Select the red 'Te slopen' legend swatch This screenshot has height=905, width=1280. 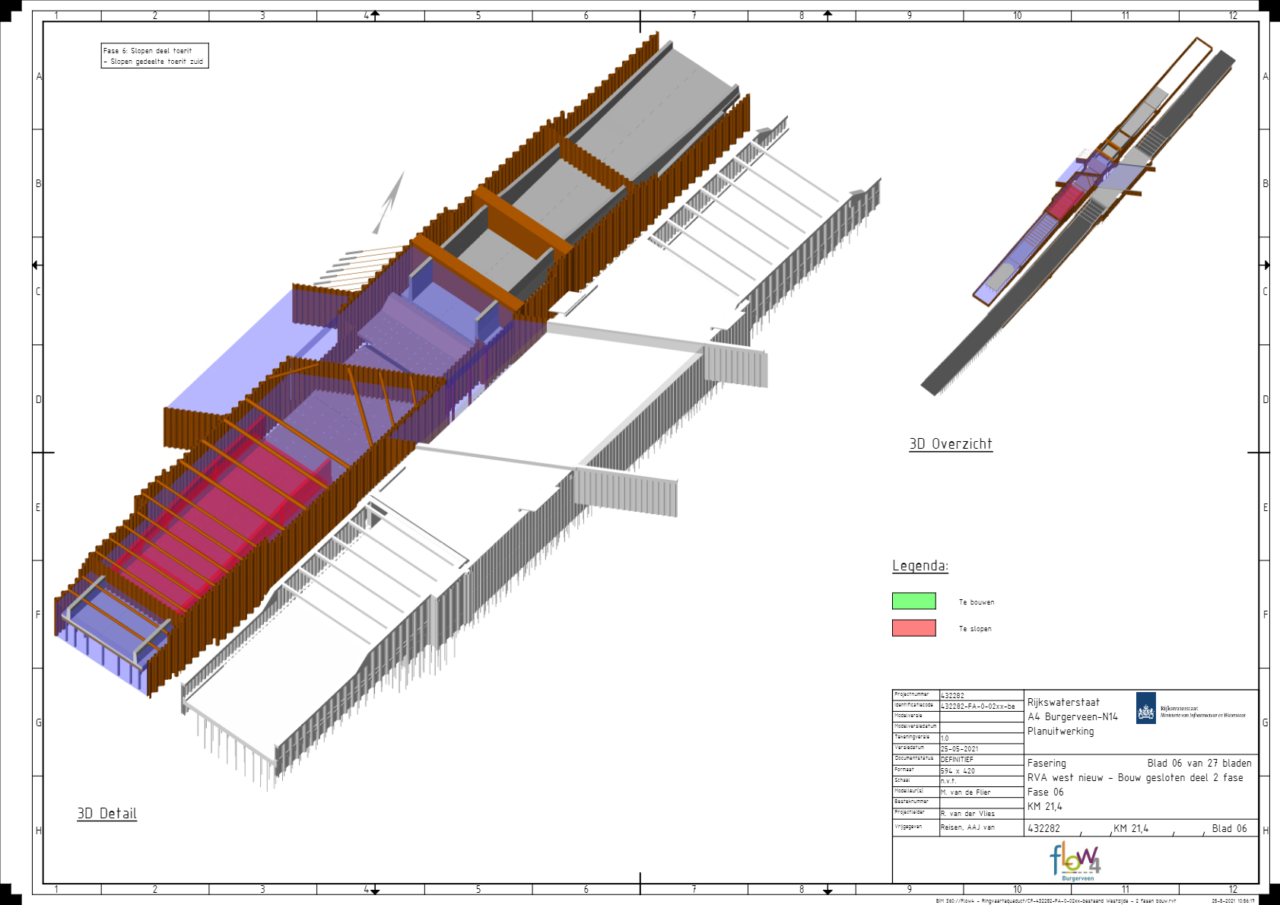(x=914, y=628)
